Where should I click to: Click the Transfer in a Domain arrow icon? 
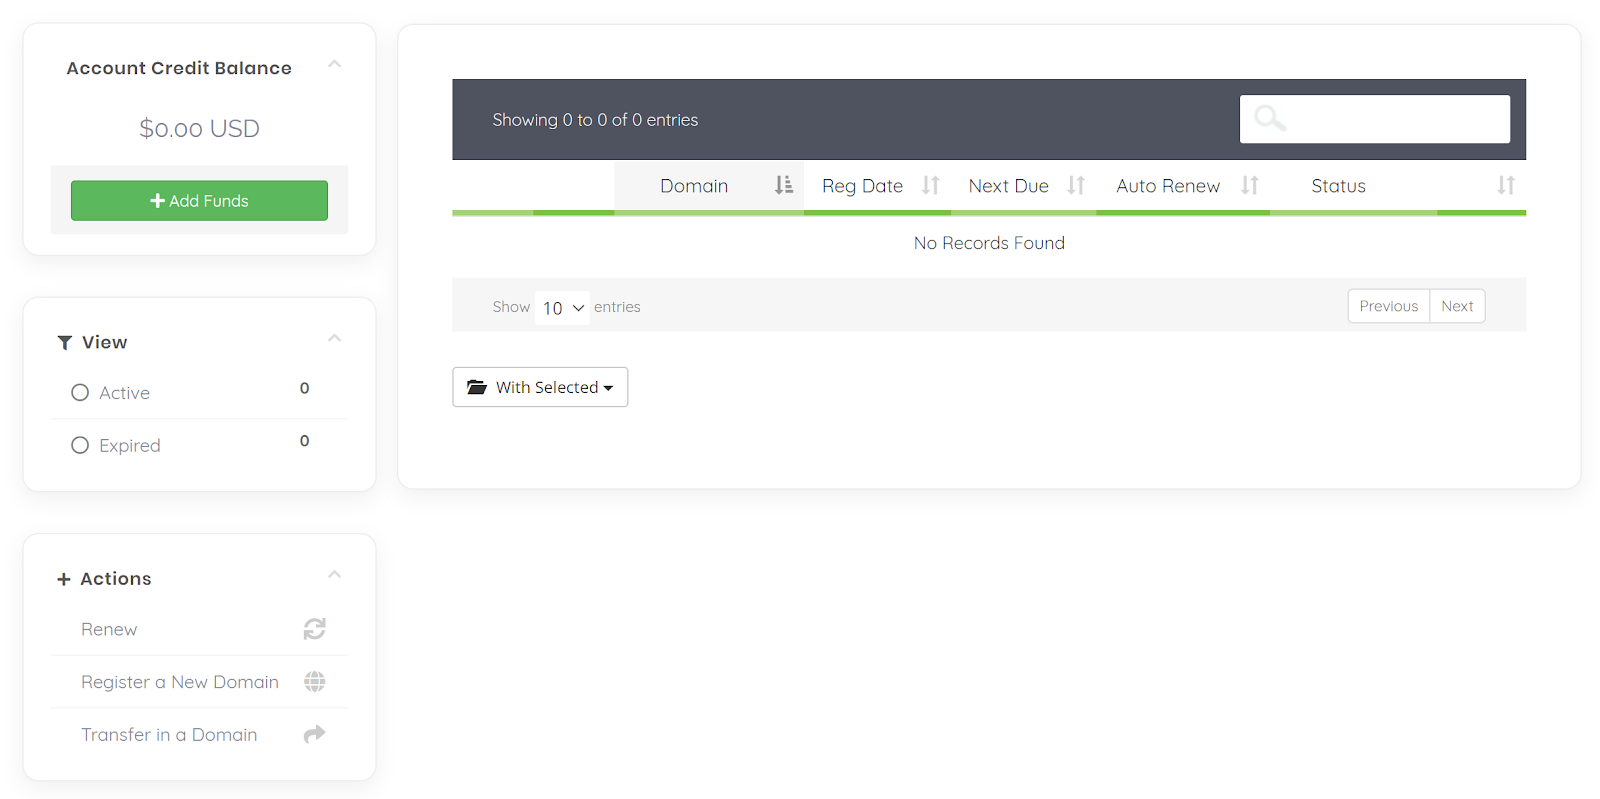314,734
